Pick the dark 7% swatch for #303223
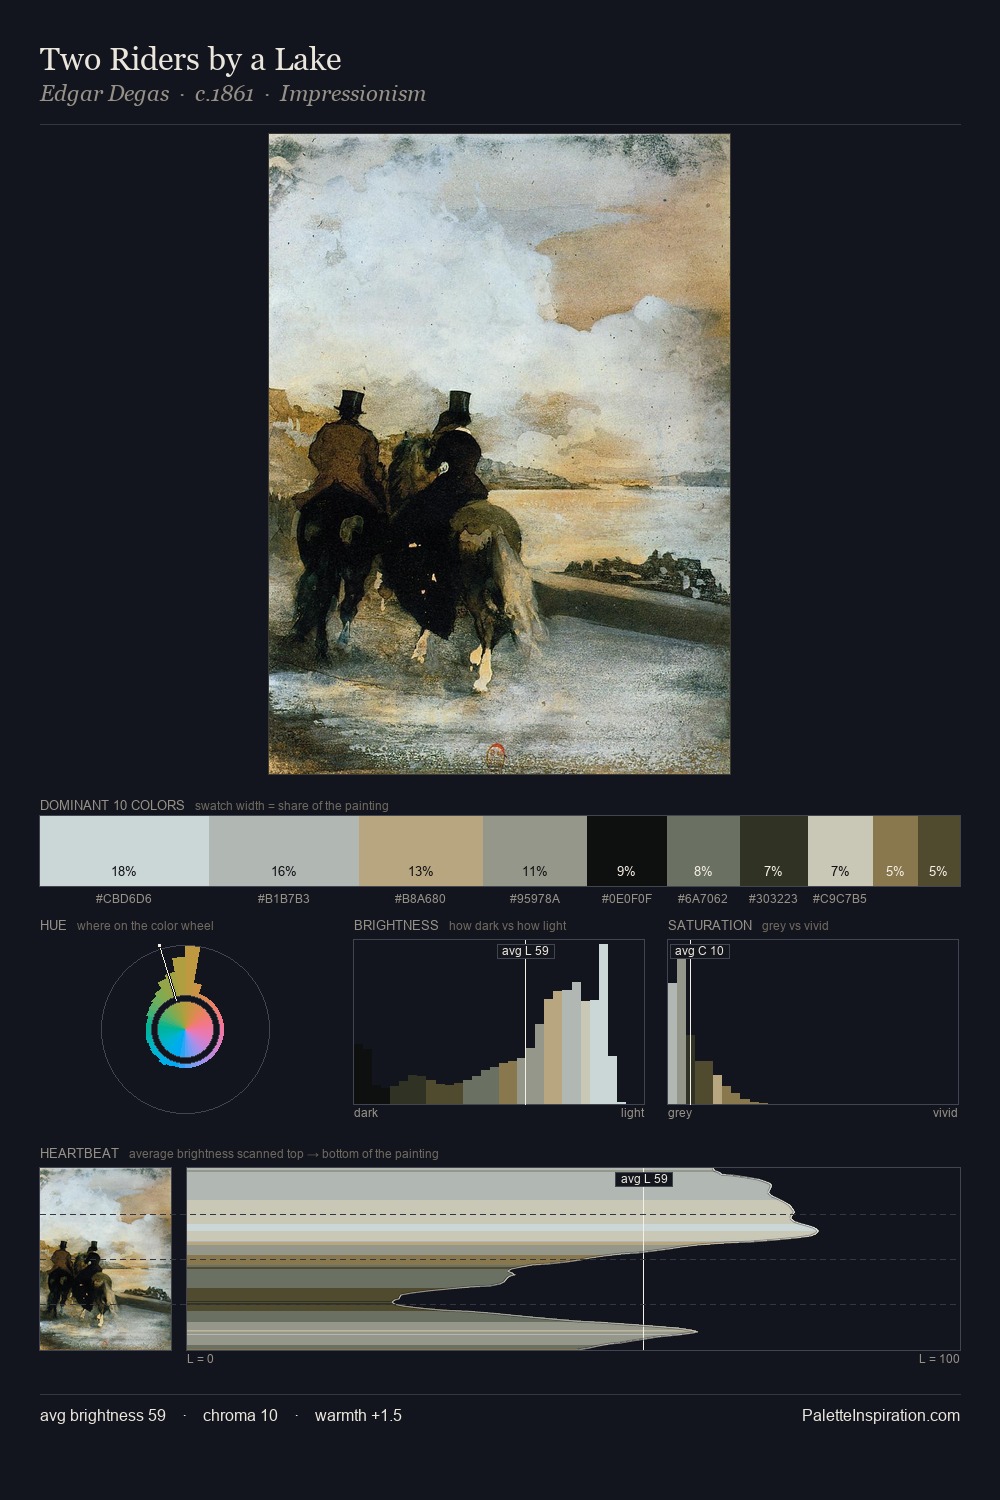Screen dimensions: 1000x1500 pos(774,851)
